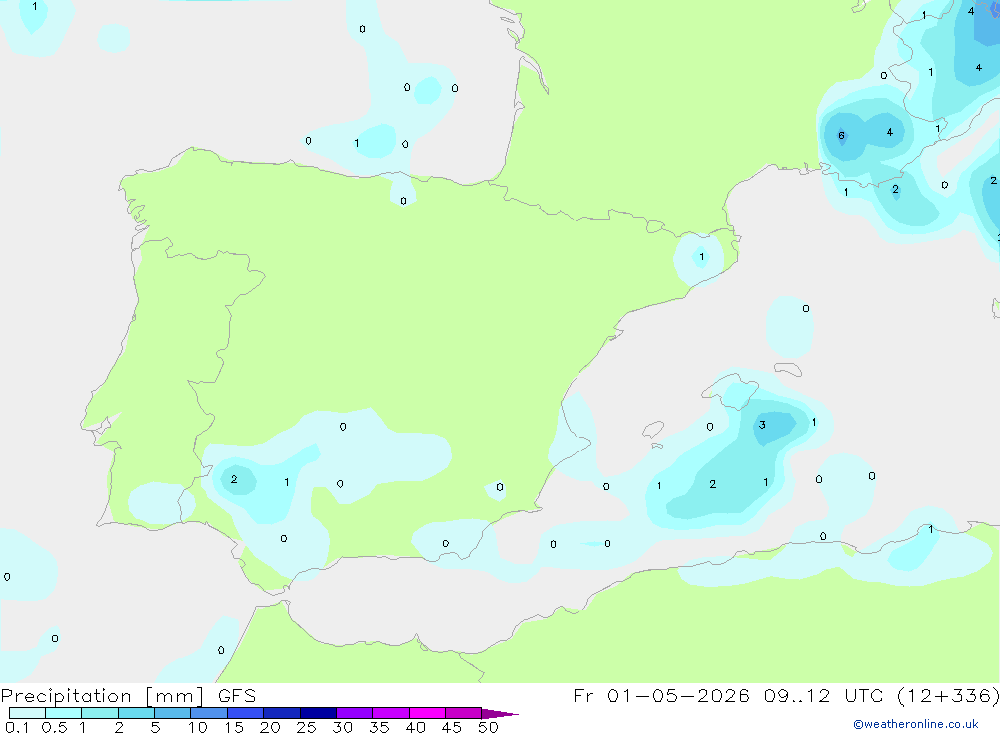Image resolution: width=1000 pixels, height=733 pixels.
Task: Click the legend arrow tip above 50 mm
Action: tap(499, 714)
